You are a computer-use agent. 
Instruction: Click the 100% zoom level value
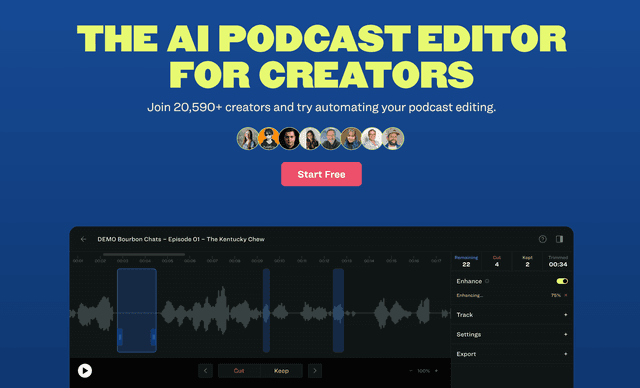coord(424,371)
